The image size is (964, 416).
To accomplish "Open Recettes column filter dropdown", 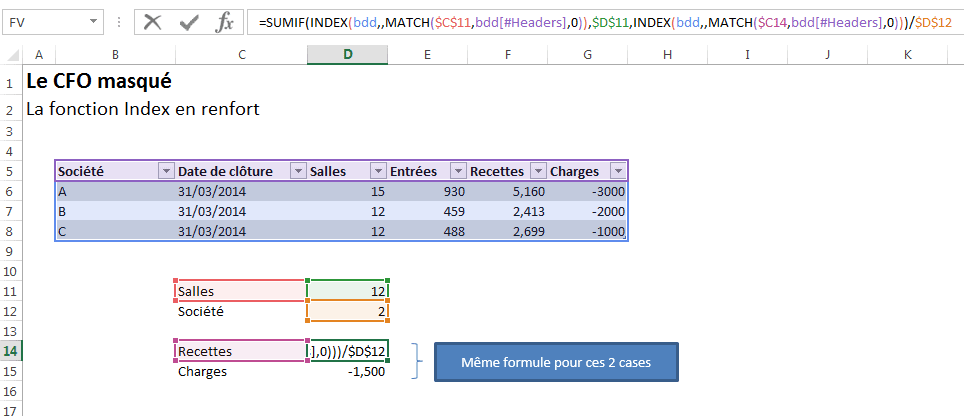I will click(x=537, y=171).
